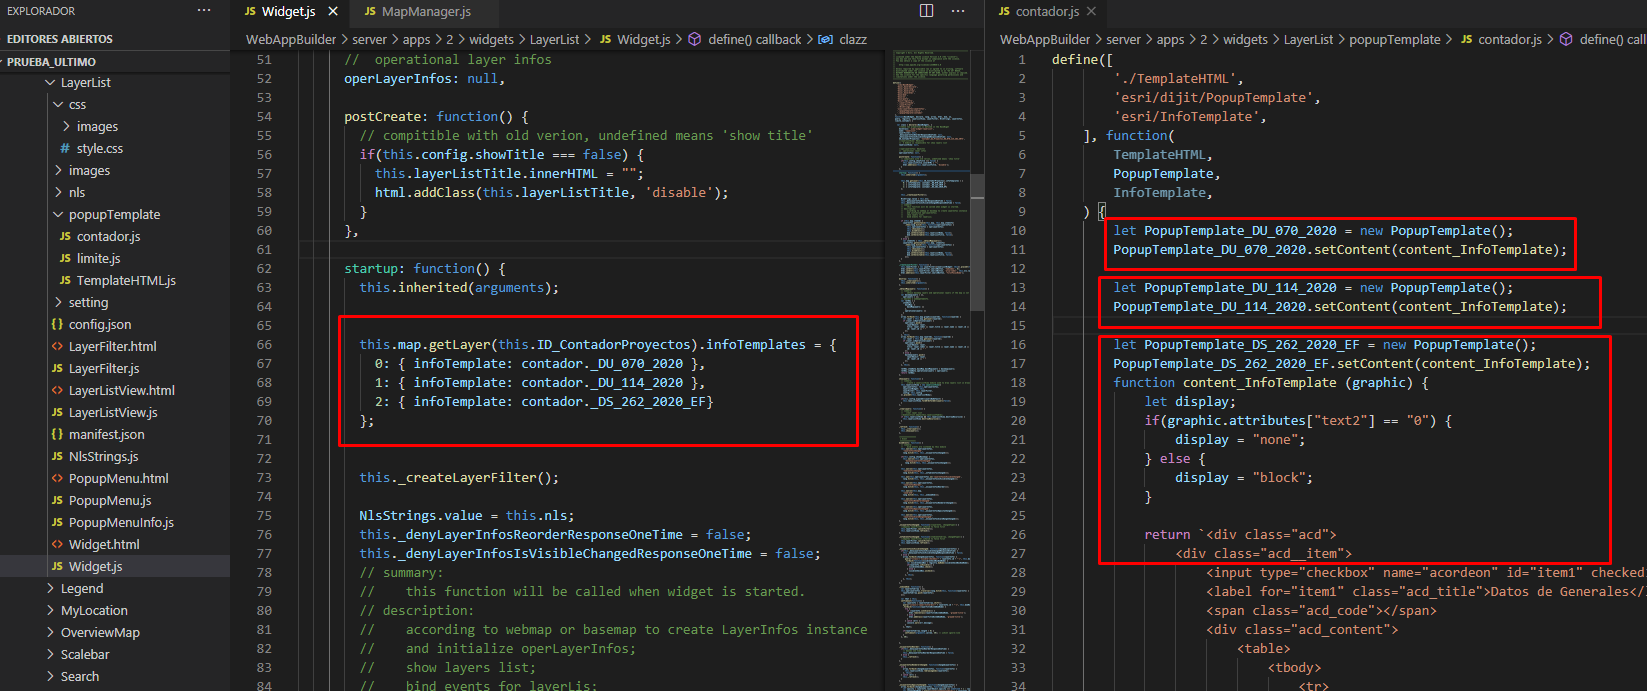Expand the MyLocation folder
The height and width of the screenshot is (691, 1647).
[x=94, y=611]
